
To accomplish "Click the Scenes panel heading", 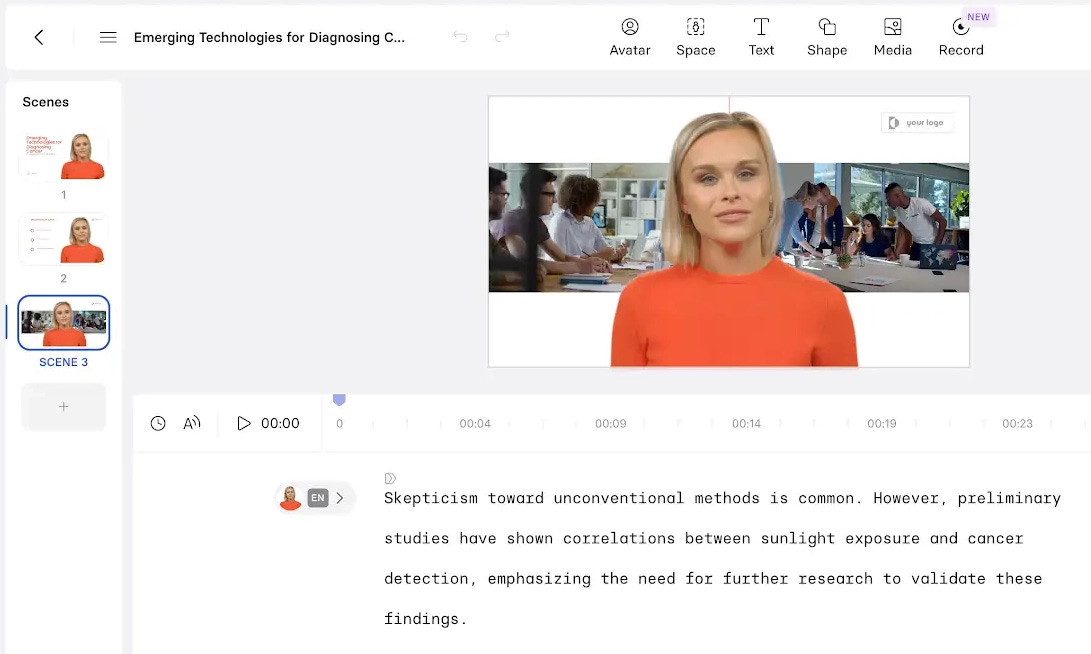I will coord(45,102).
